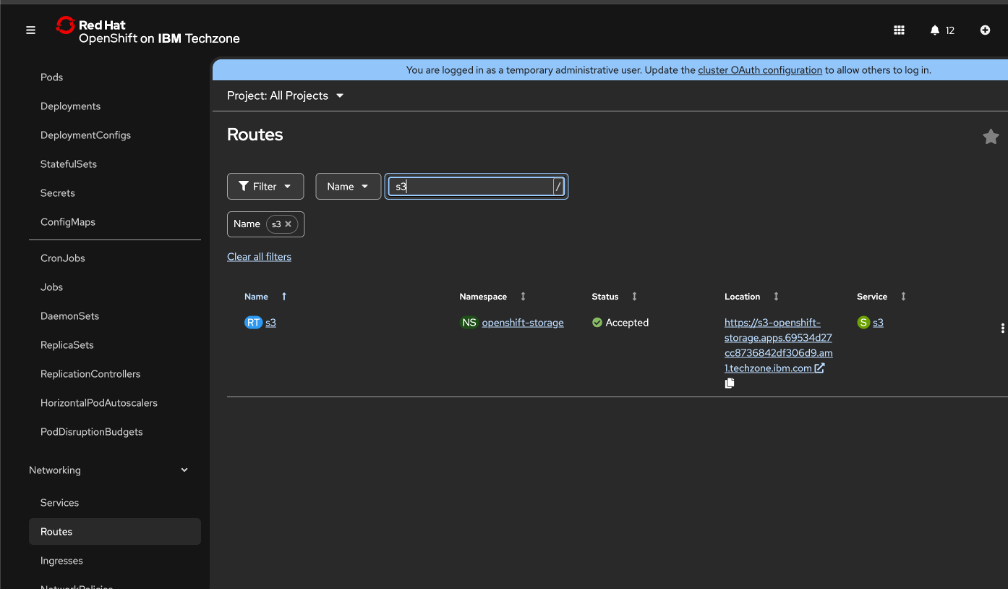This screenshot has width=1008, height=590.
Task: Click Clear all filters link
Action: point(259,257)
